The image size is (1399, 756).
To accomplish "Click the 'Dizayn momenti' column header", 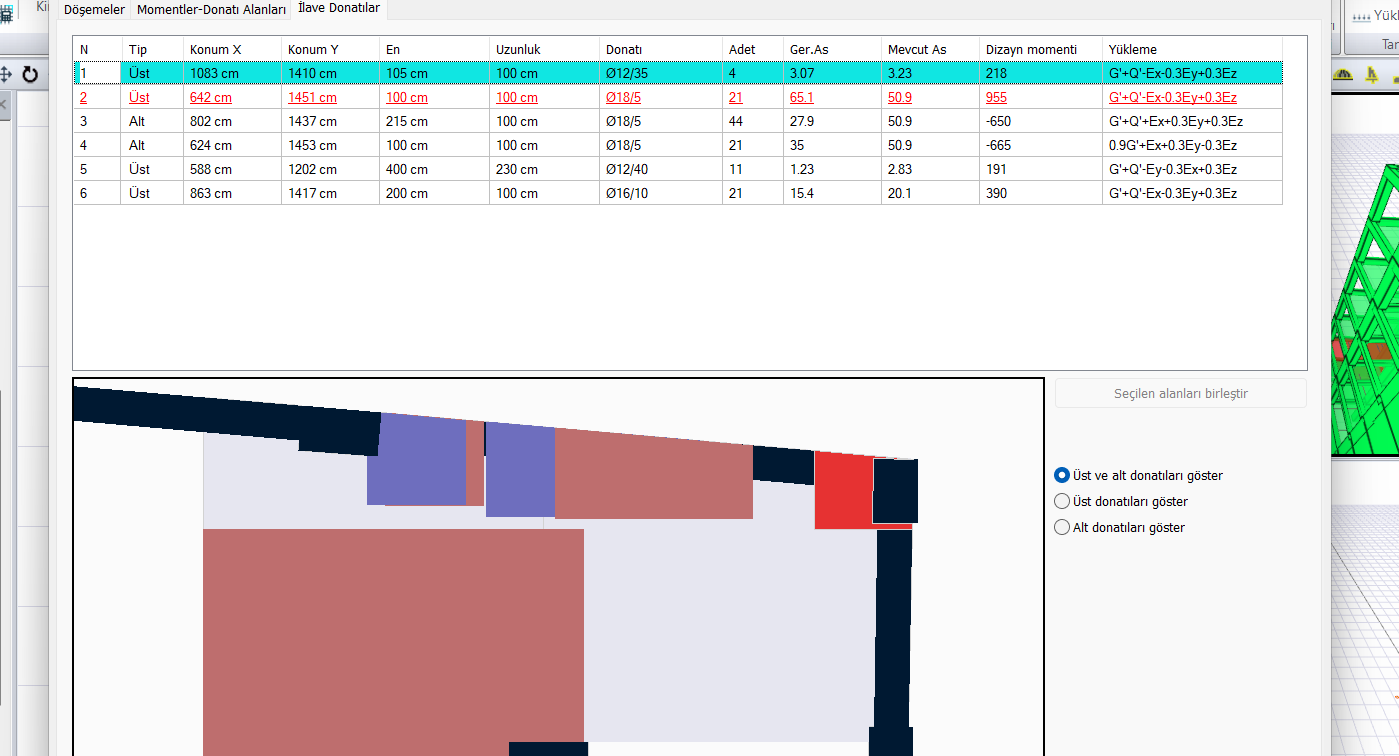I will (x=1031, y=50).
